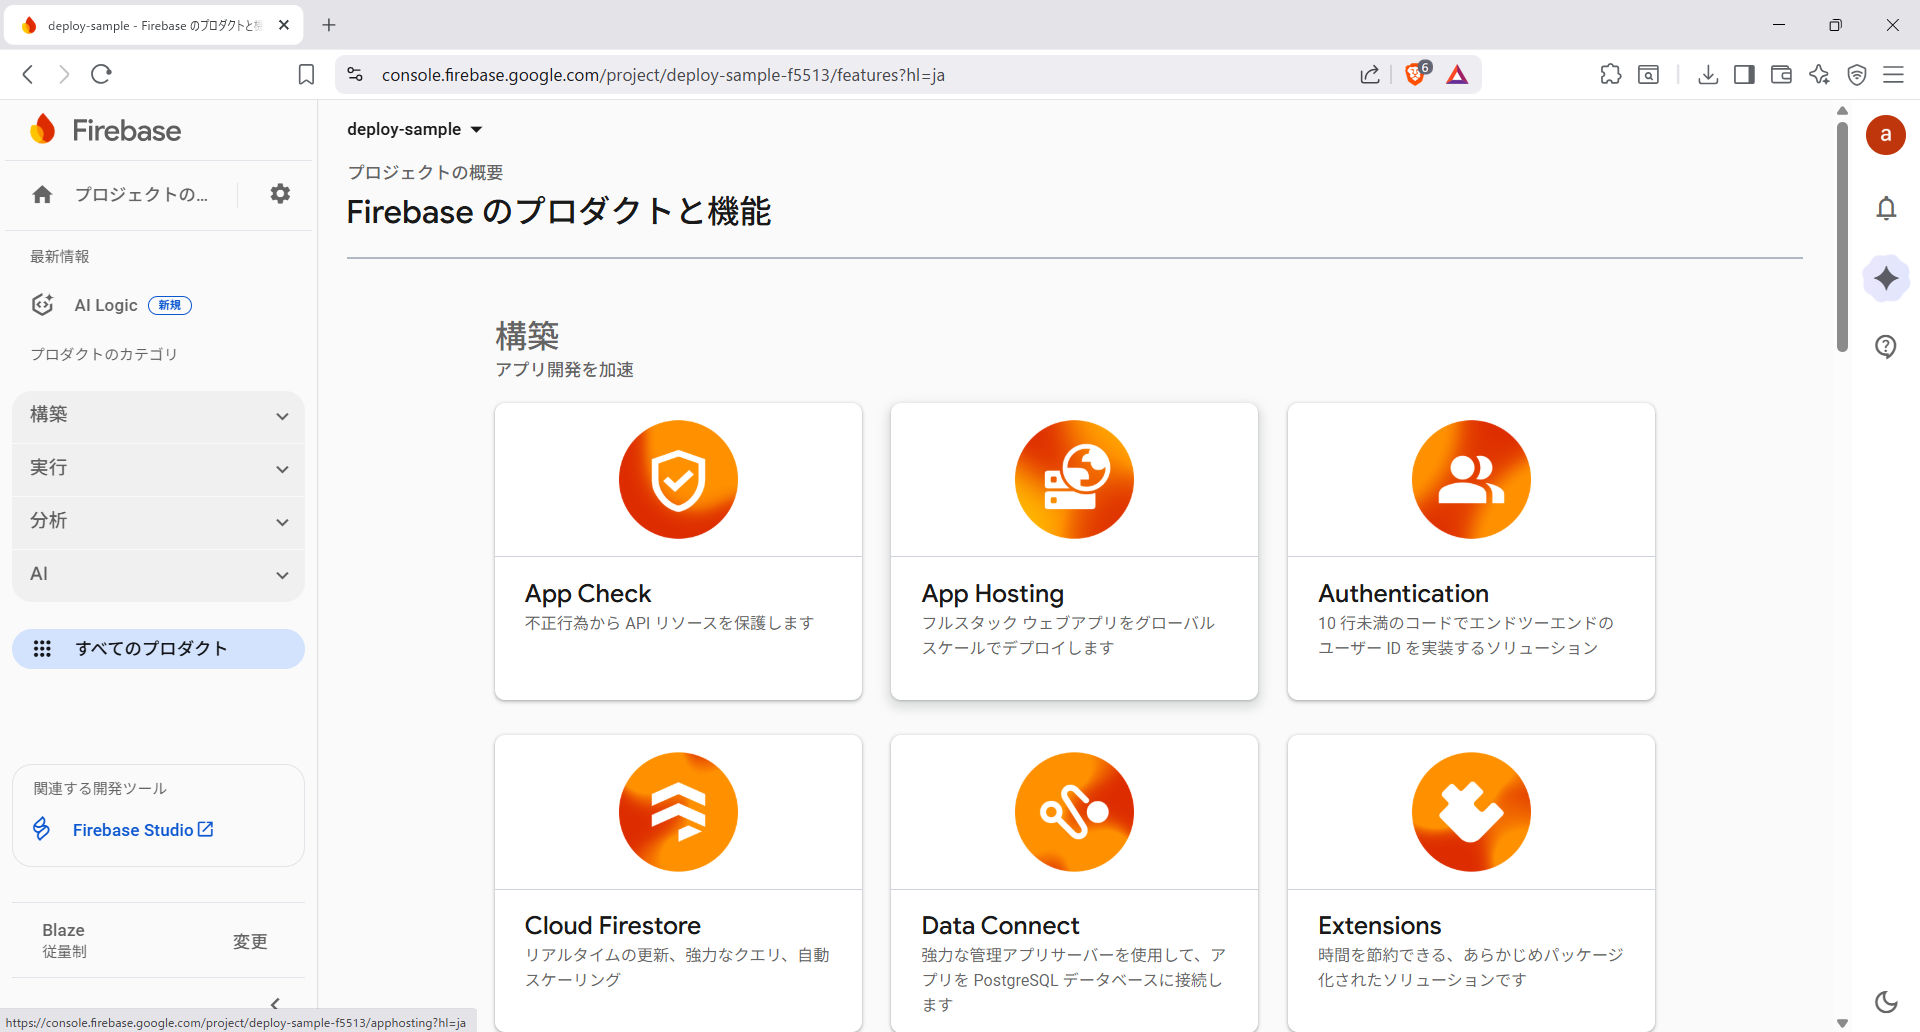The height and width of the screenshot is (1032, 1920).
Task: Click the Firebase flame logo in sidebar
Action: tap(43, 130)
